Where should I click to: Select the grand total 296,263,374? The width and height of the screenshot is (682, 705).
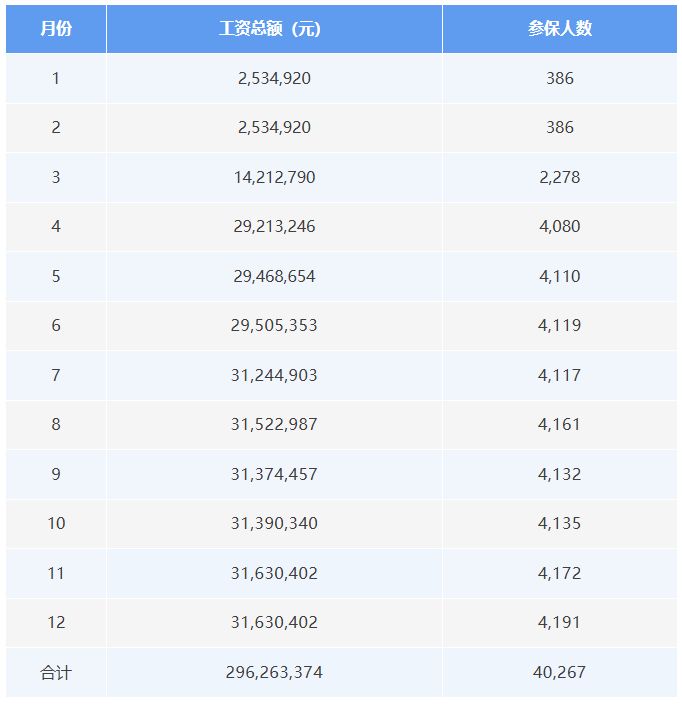274,673
